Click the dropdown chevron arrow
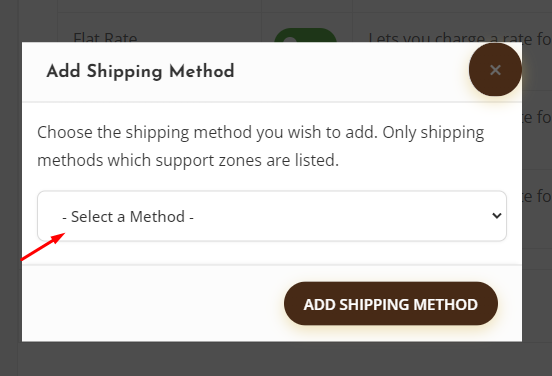Screen dimensions: 552x376 pos(497,215)
